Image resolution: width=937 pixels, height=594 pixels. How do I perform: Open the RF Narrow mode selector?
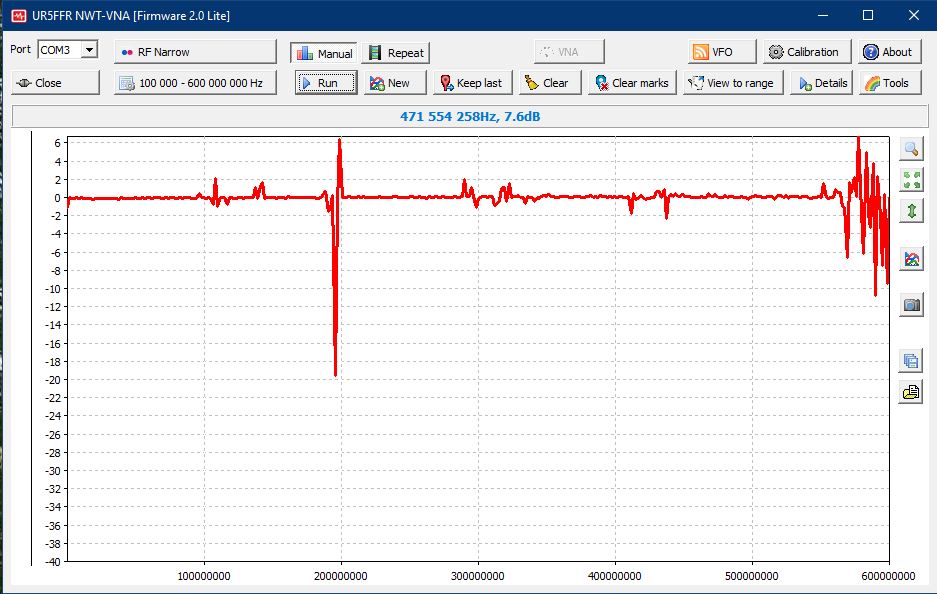195,52
